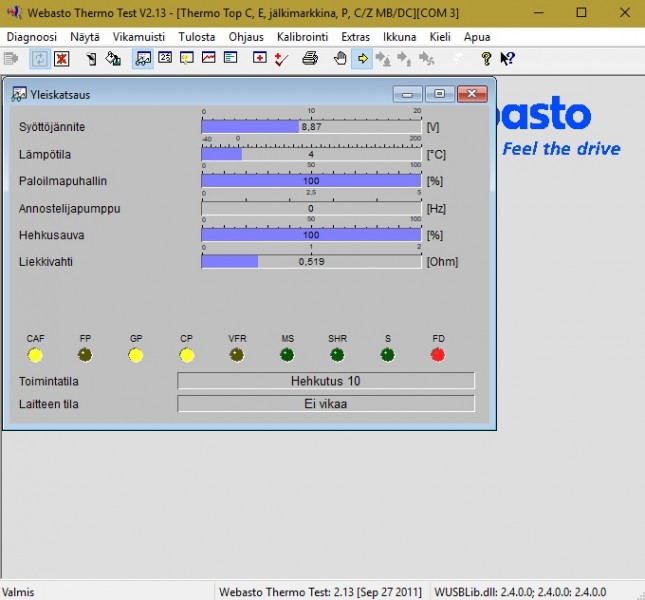Expand the Kieli language menu

point(440,36)
